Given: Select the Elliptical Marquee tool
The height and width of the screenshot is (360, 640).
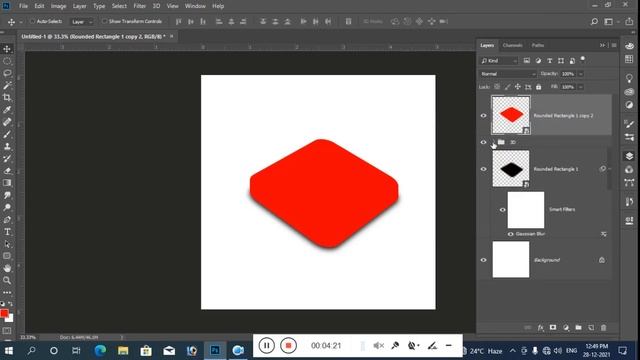Looking at the screenshot, I should pos(7,61).
